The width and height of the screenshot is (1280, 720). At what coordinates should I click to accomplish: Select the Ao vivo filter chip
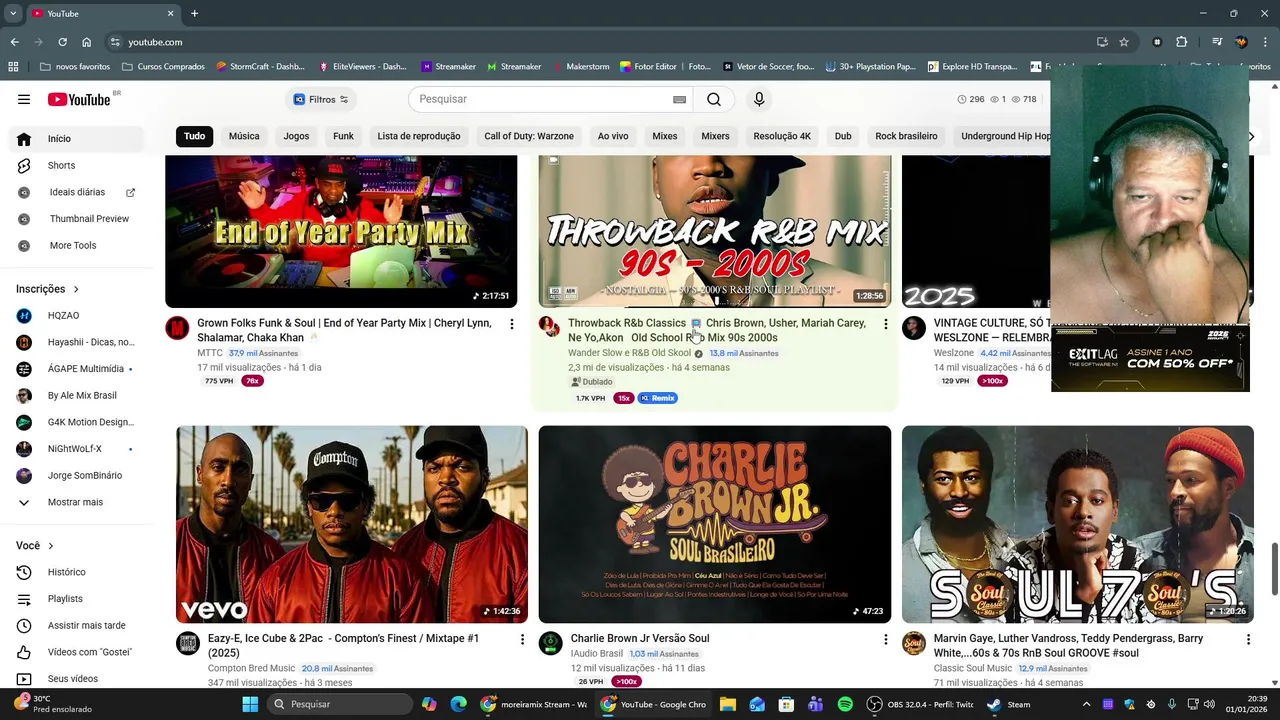pyautogui.click(x=613, y=136)
